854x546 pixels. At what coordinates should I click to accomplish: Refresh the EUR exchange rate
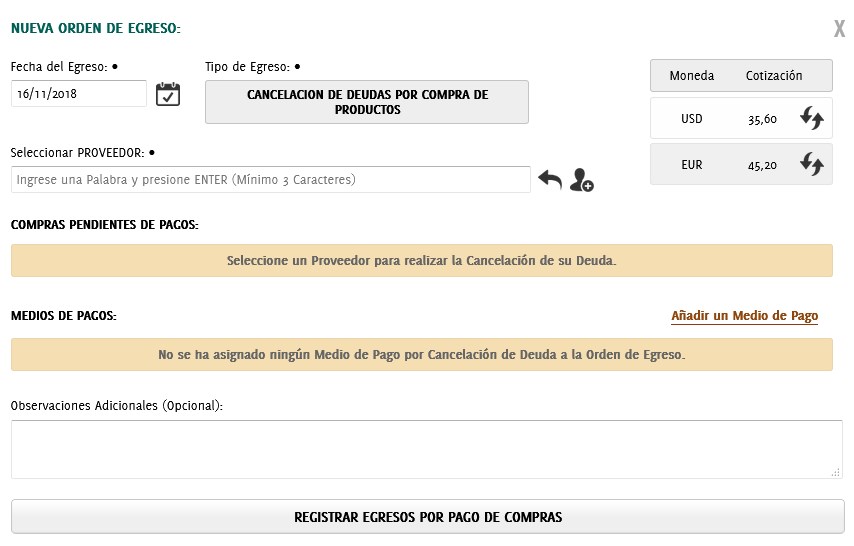811,165
